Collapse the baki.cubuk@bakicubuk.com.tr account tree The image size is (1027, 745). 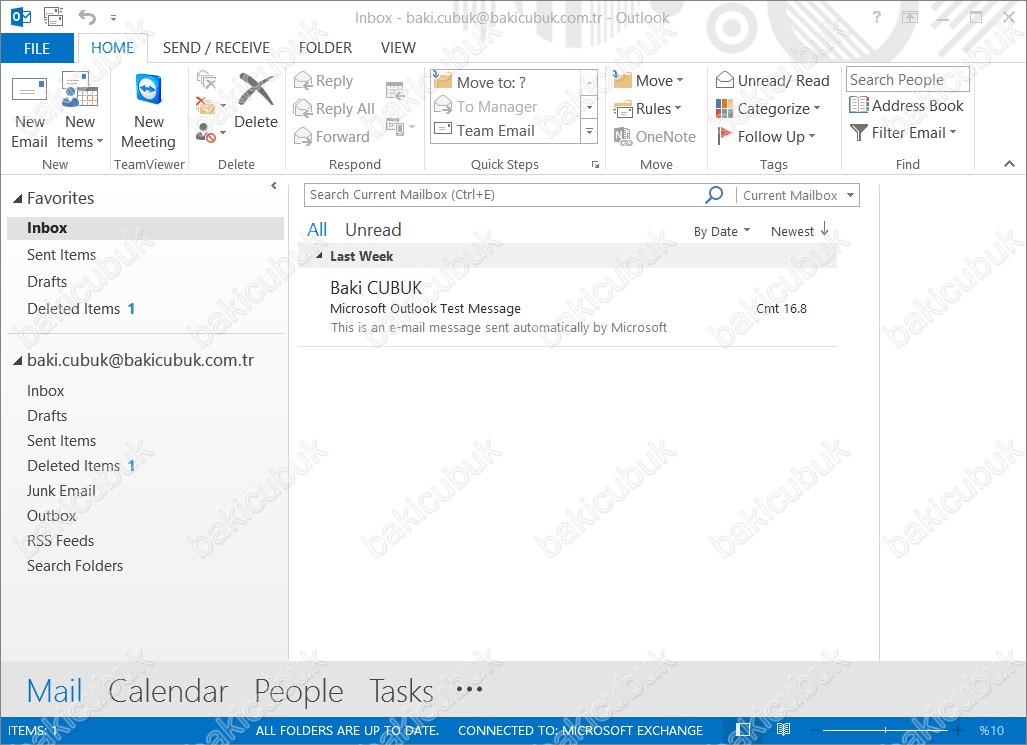pos(18,360)
